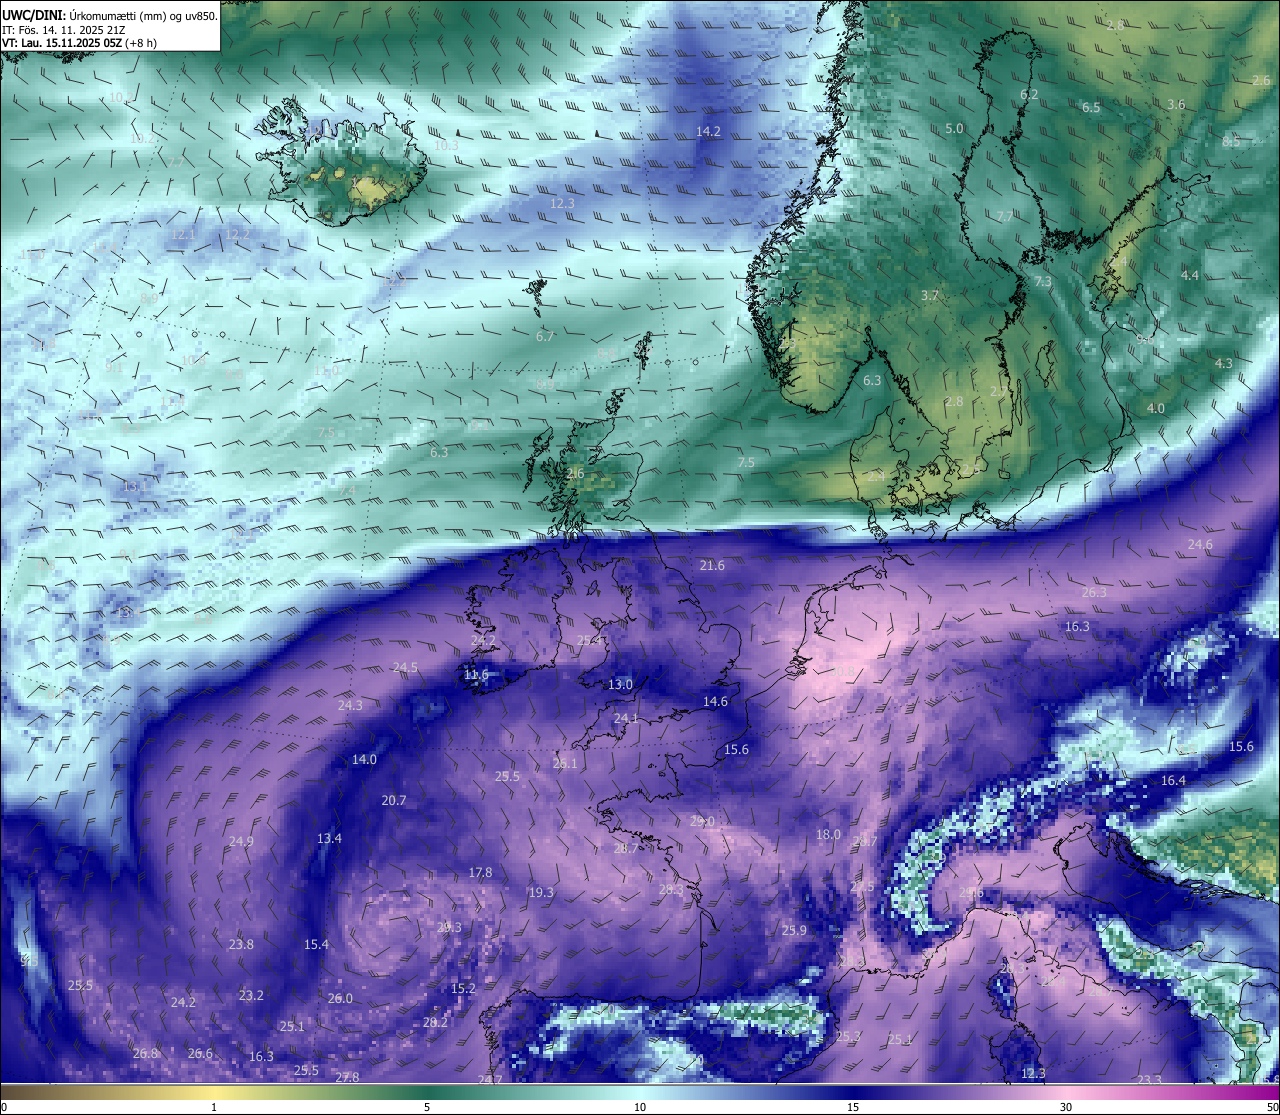Click the initial time line 'IT: Fös. 14. 11. 2025 21Z'
The width and height of the screenshot is (1280, 1115).
[63, 30]
